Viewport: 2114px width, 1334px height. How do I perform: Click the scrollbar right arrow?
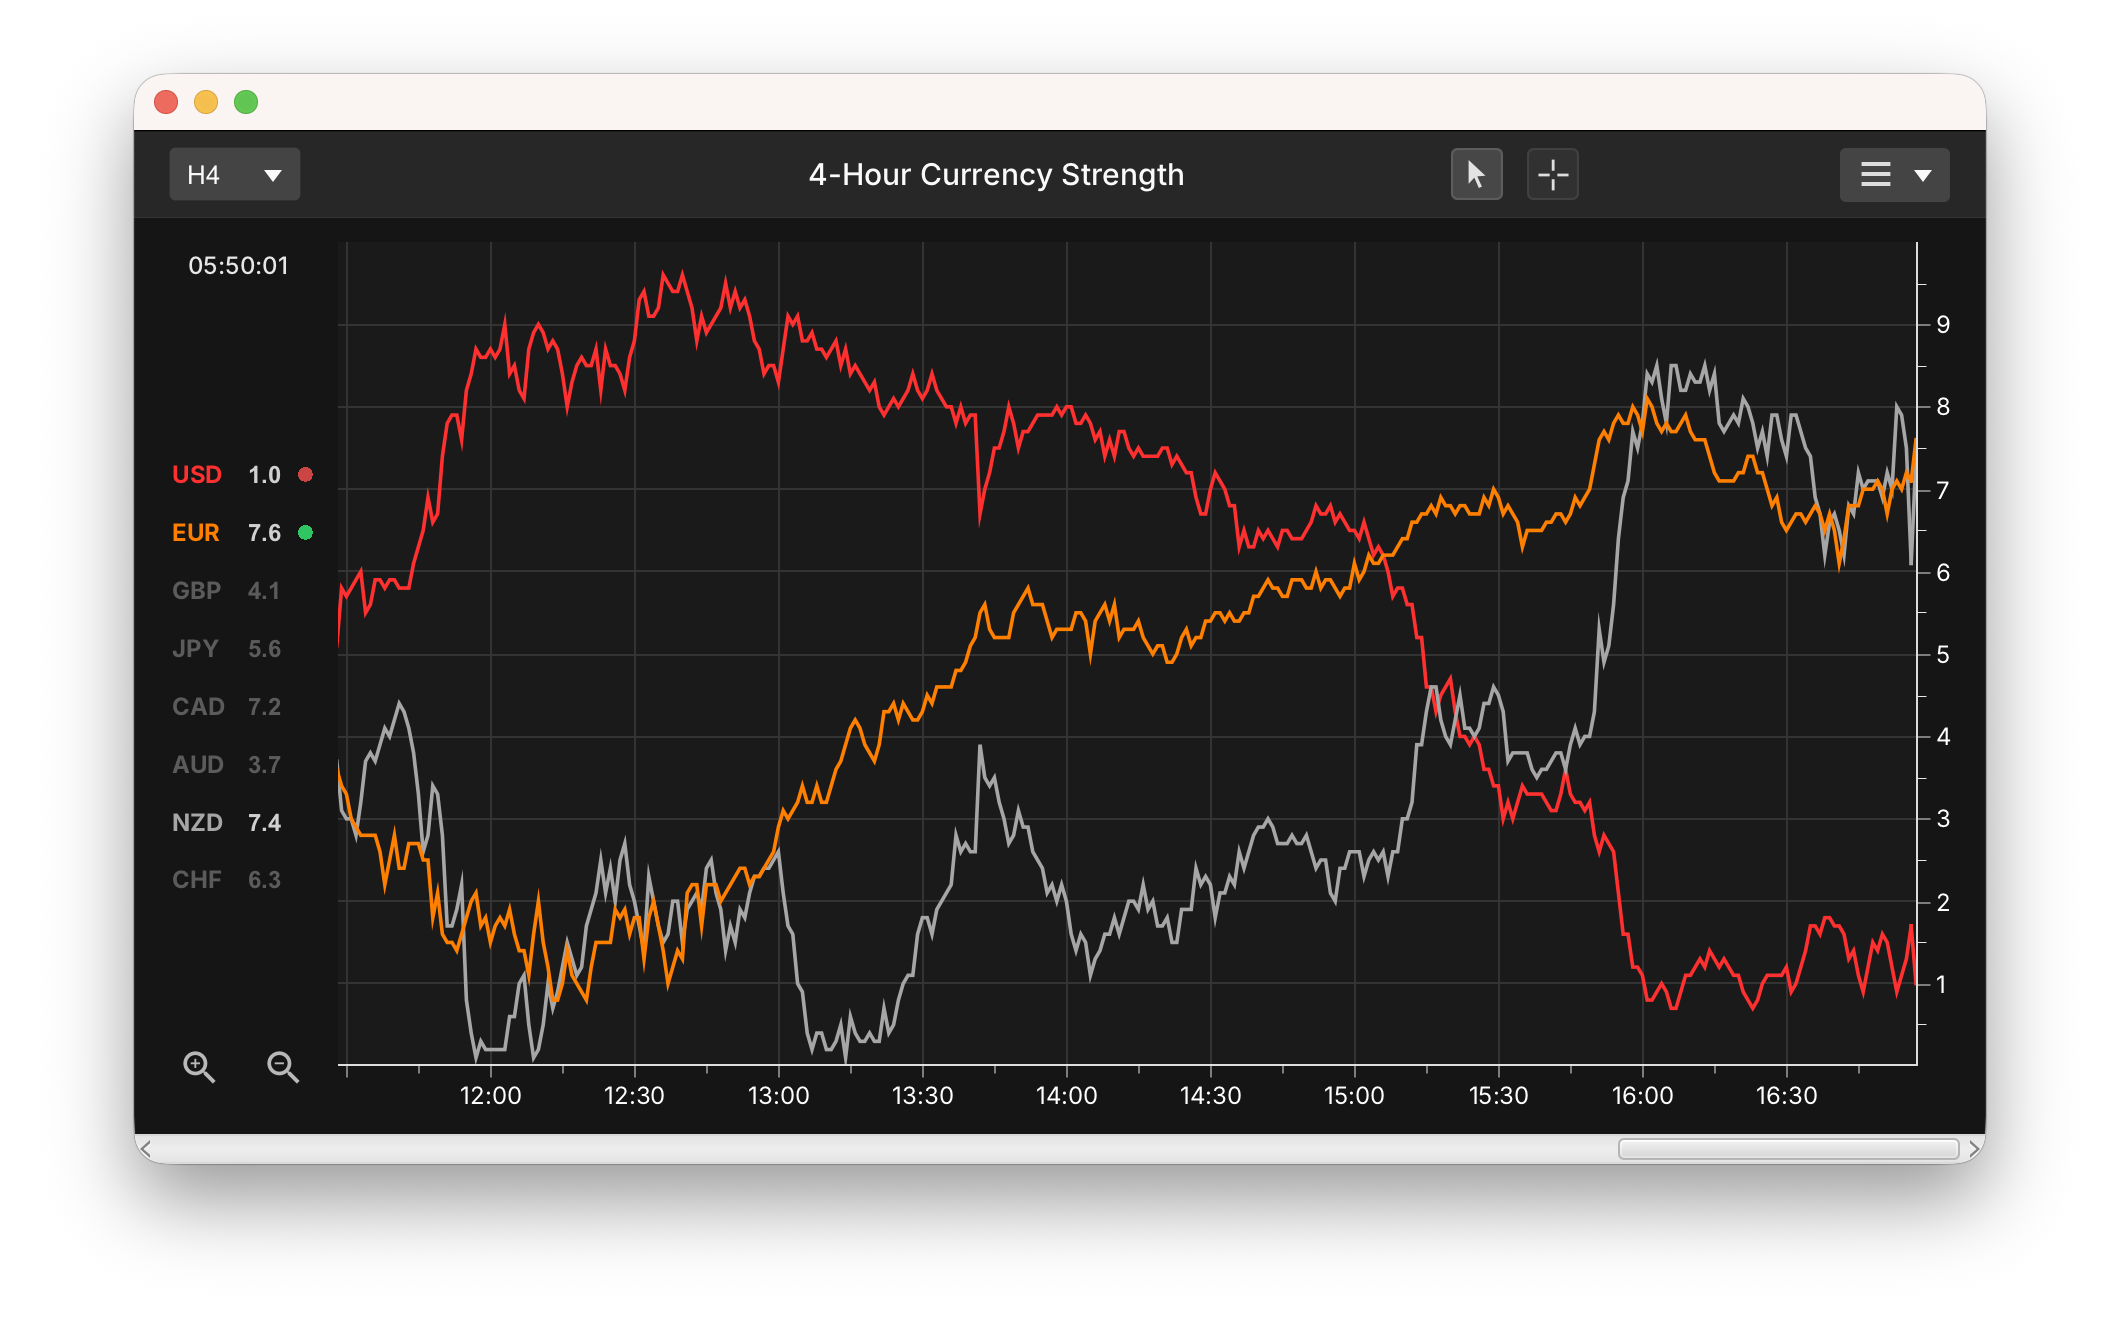pyautogui.click(x=1974, y=1149)
